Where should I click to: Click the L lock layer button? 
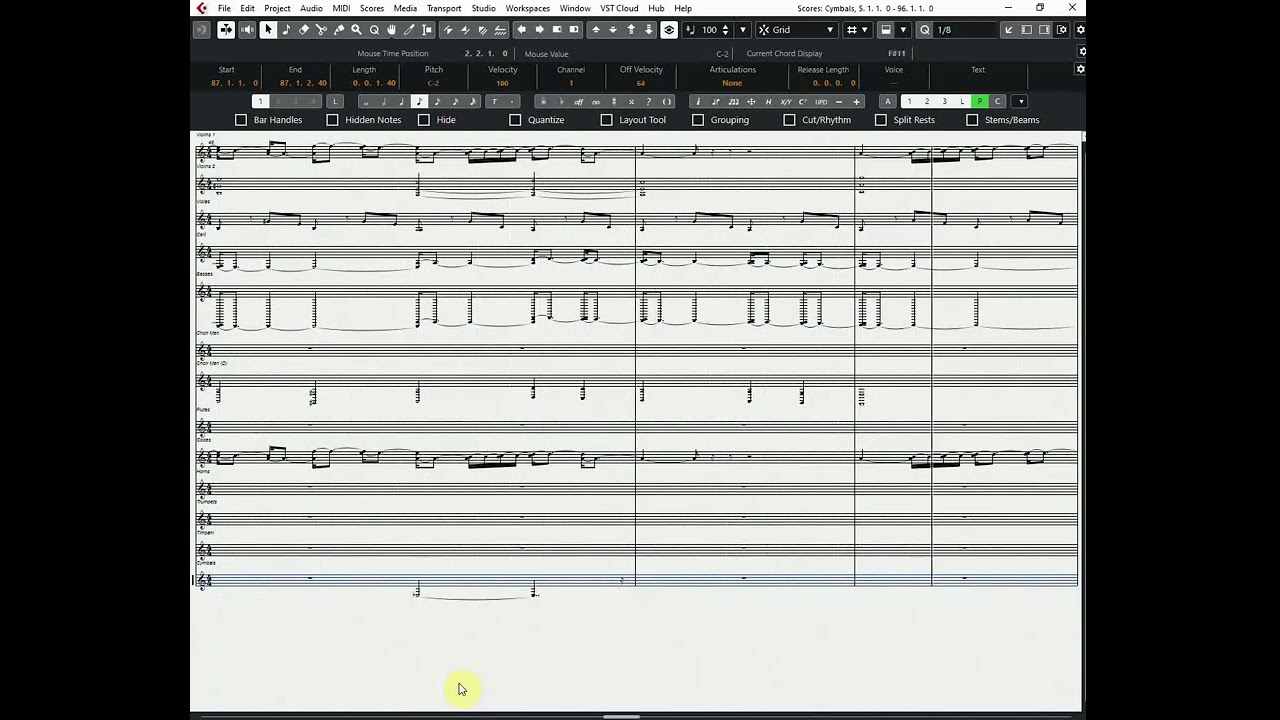click(962, 101)
